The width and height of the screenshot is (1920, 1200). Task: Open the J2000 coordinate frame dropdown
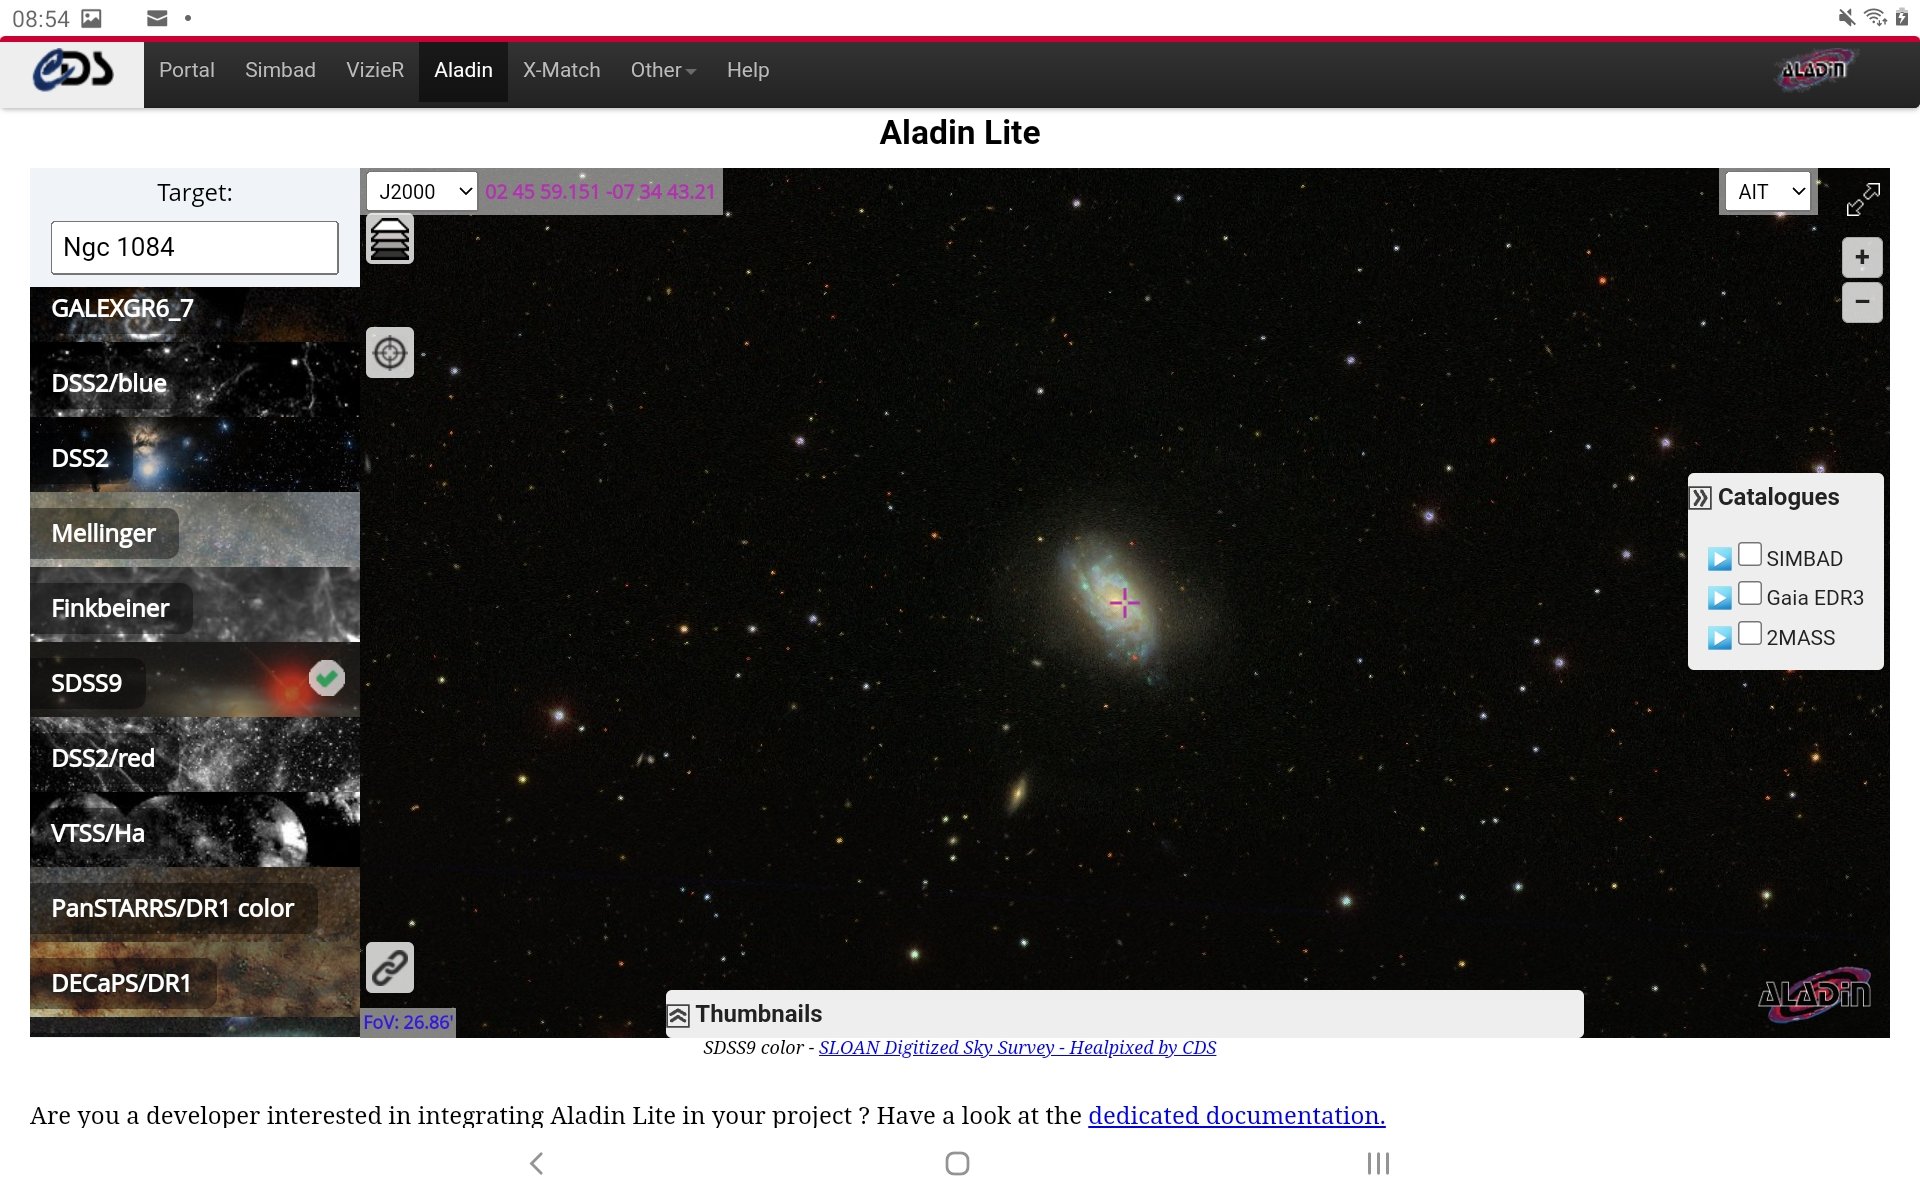click(x=422, y=191)
